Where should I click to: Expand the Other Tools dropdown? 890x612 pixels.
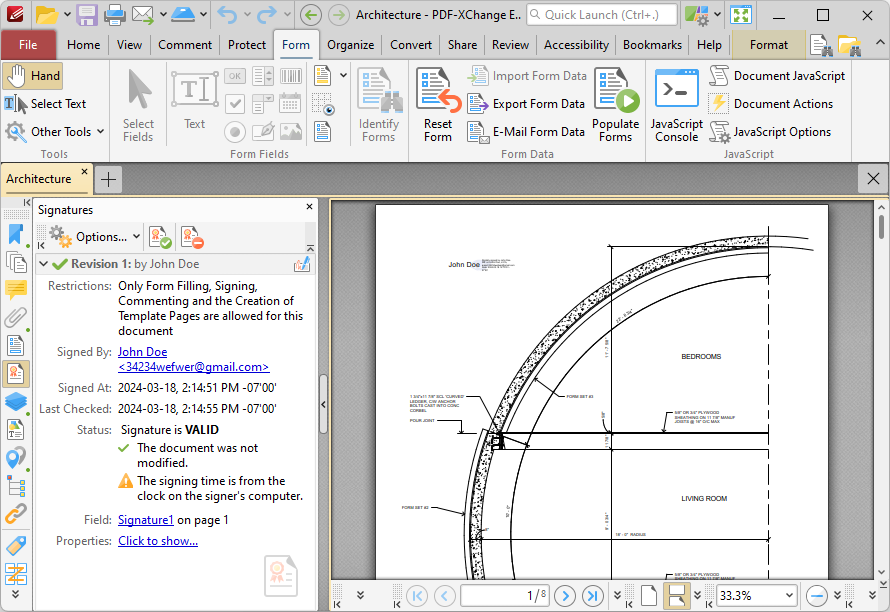coord(55,132)
